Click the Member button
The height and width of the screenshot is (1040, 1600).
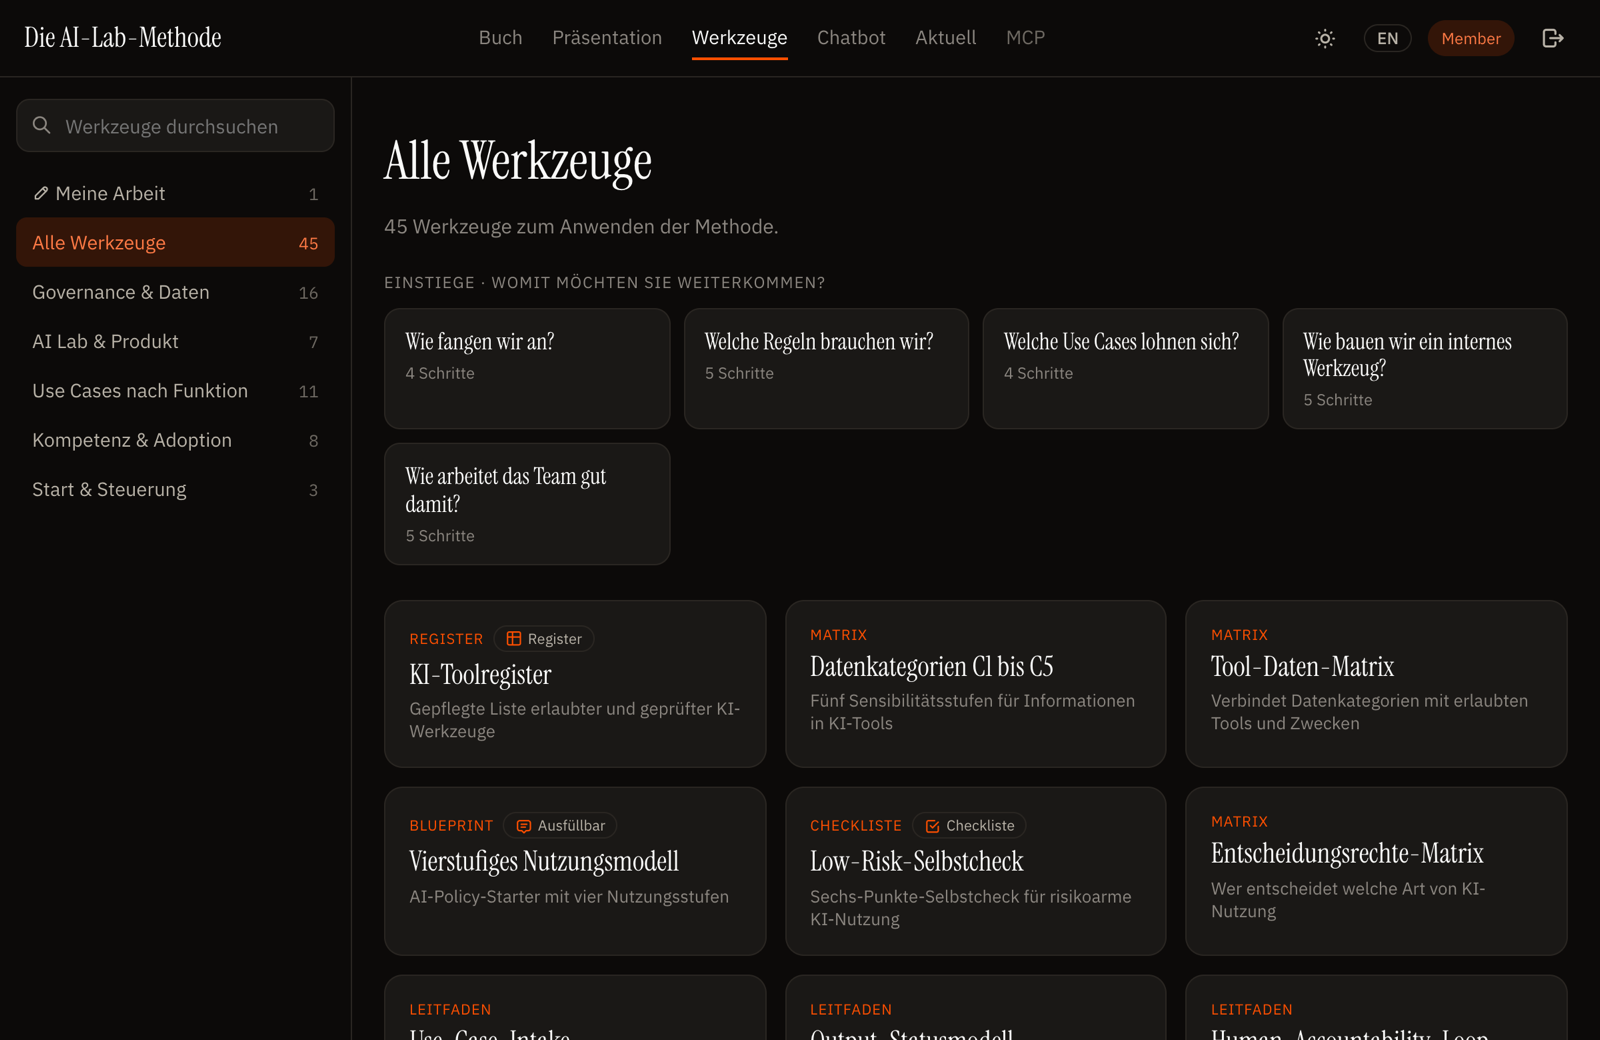pyautogui.click(x=1471, y=38)
